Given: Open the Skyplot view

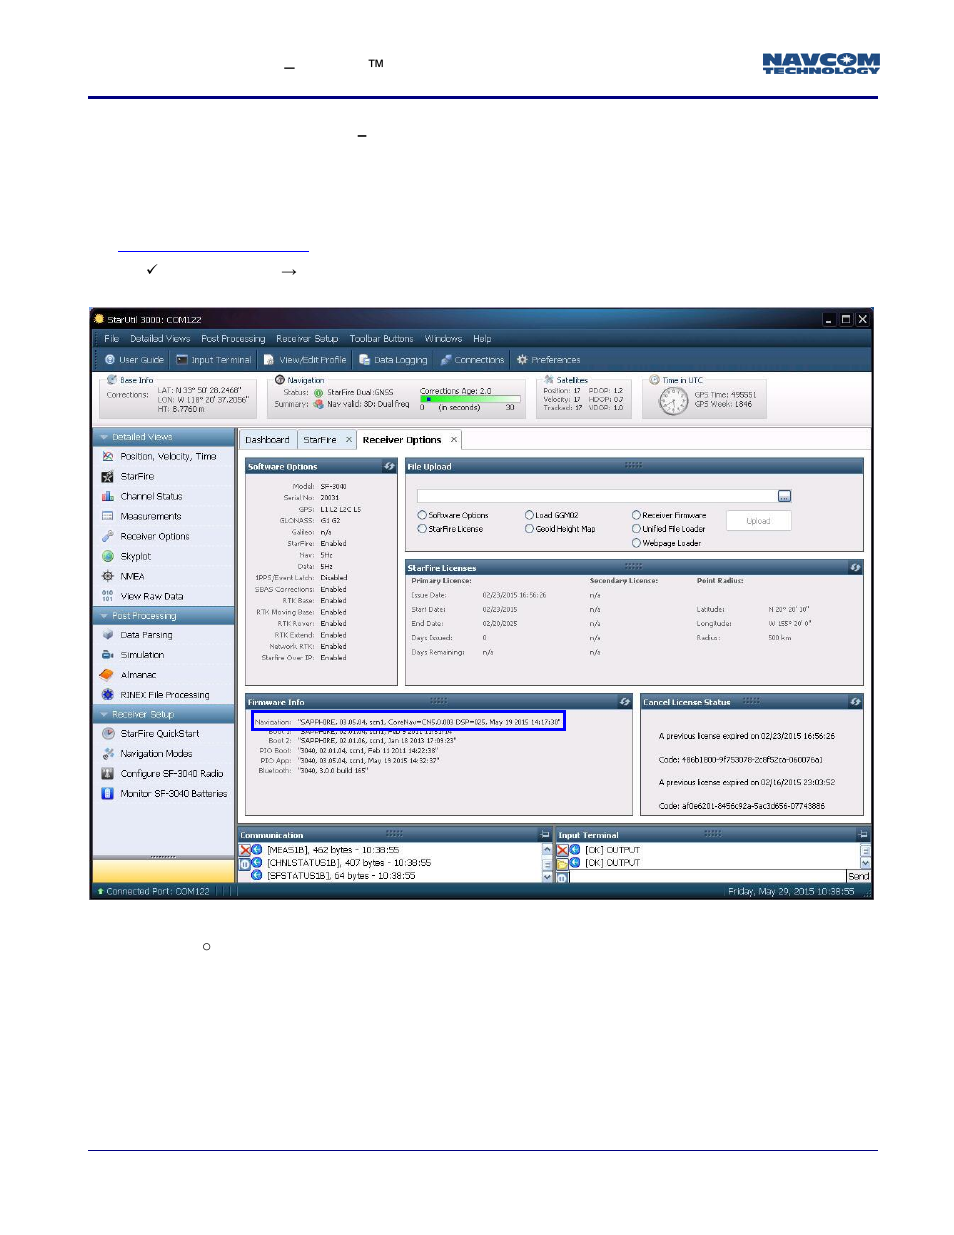Looking at the screenshot, I should pos(126,556).
